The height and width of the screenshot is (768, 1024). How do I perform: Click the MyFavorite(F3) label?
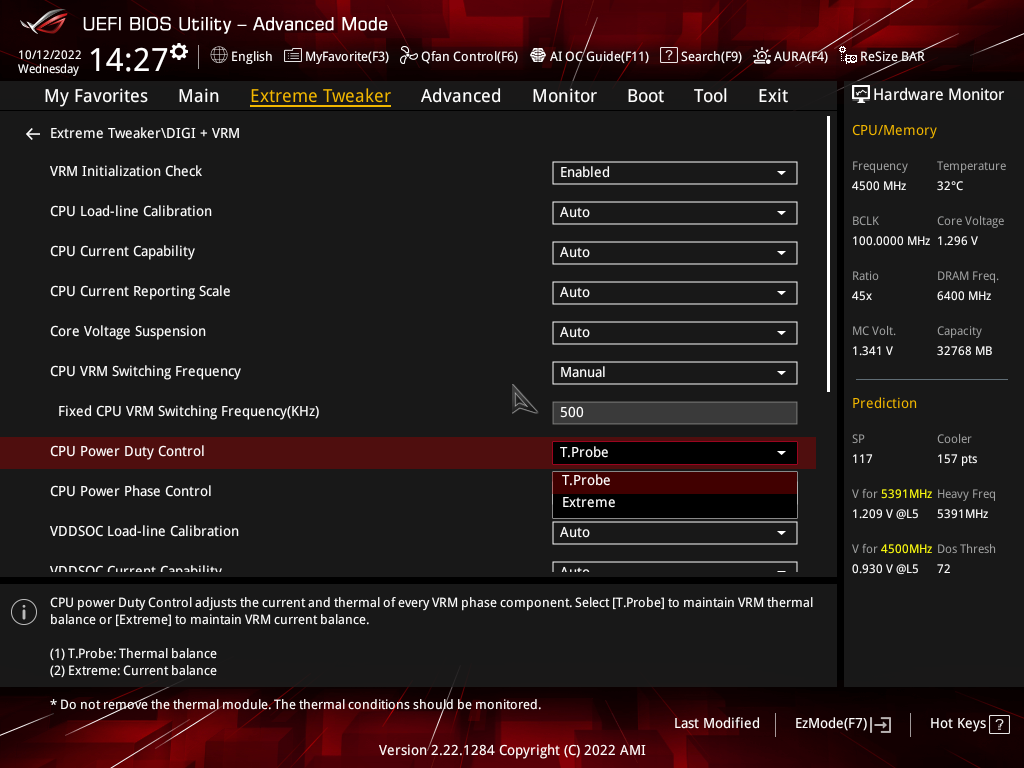pyautogui.click(x=347, y=57)
